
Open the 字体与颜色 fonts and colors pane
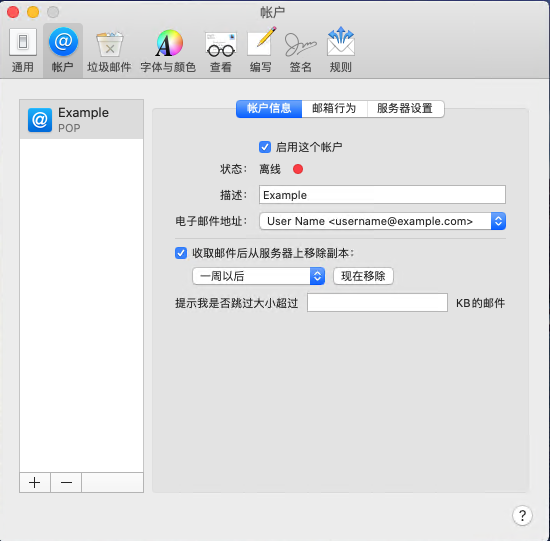pos(168,51)
